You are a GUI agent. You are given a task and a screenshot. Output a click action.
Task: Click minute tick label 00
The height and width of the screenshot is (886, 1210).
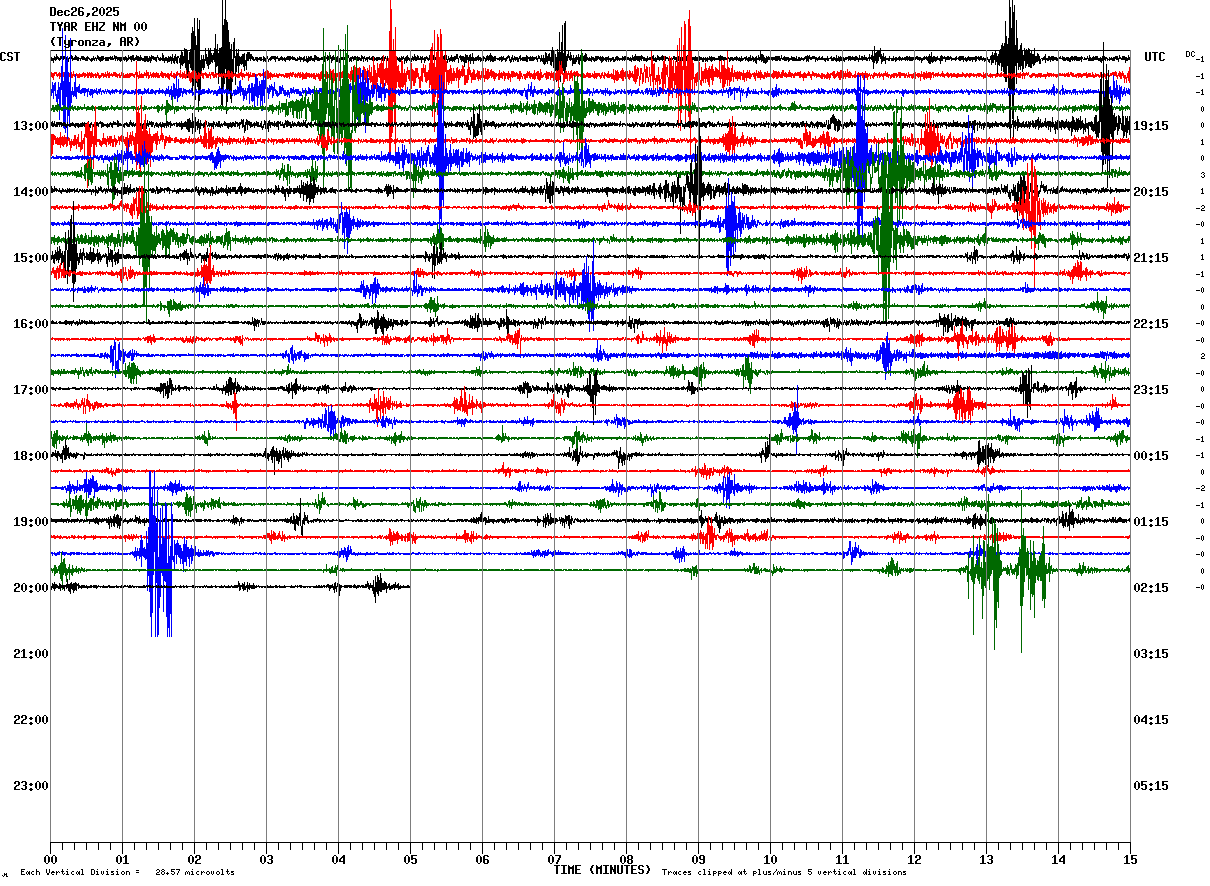(50, 860)
